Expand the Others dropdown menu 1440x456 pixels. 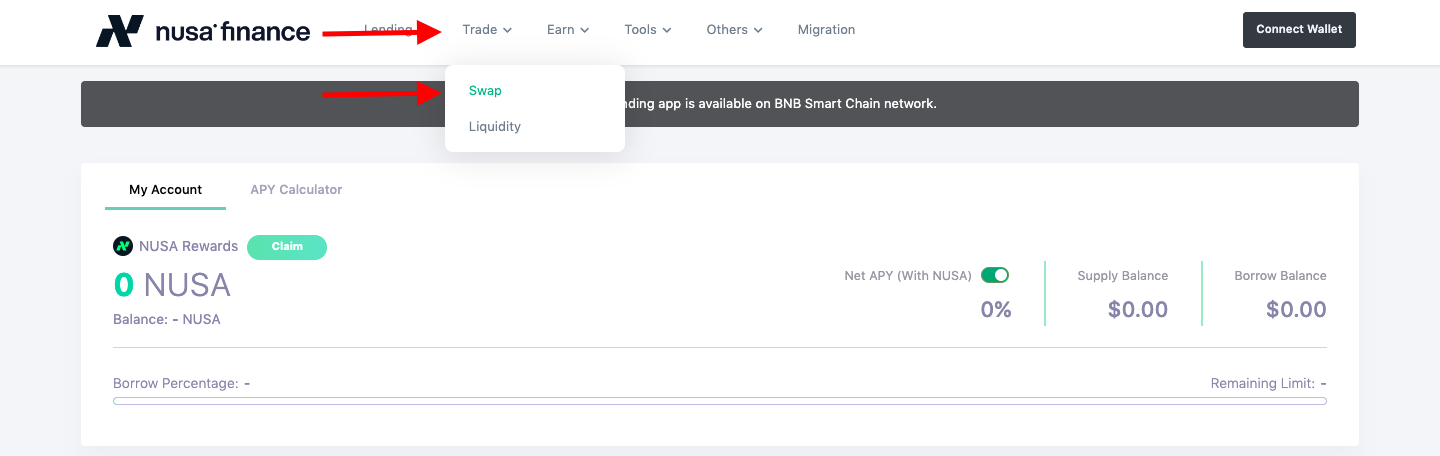point(735,30)
